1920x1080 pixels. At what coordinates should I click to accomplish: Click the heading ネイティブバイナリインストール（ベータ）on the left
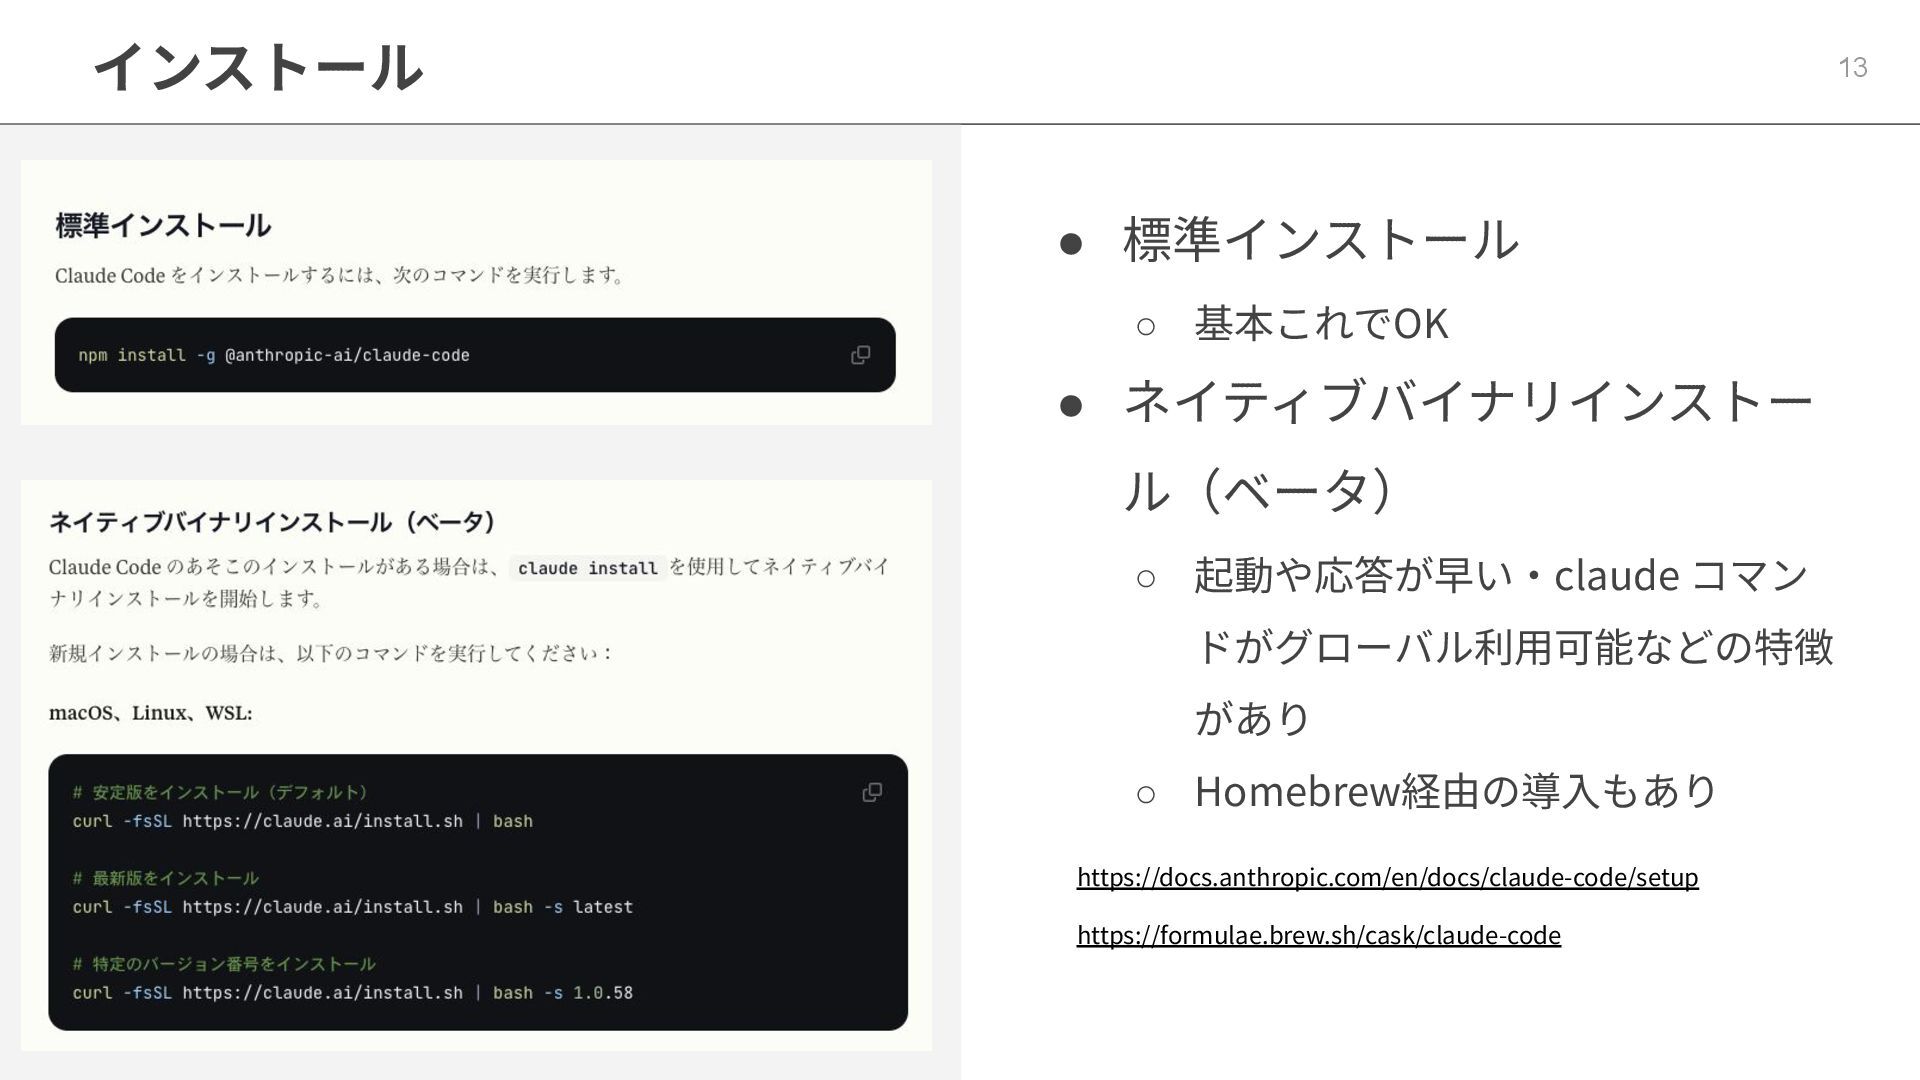coord(272,521)
